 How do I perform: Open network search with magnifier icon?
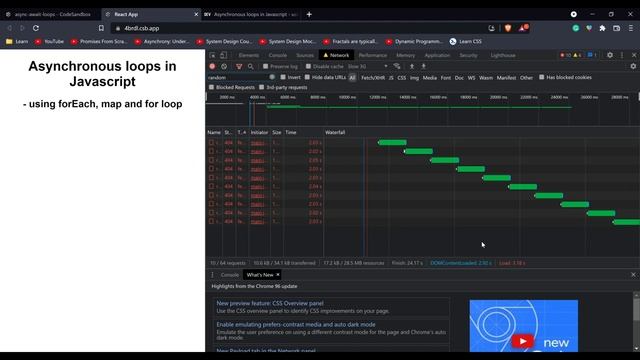coord(251,66)
